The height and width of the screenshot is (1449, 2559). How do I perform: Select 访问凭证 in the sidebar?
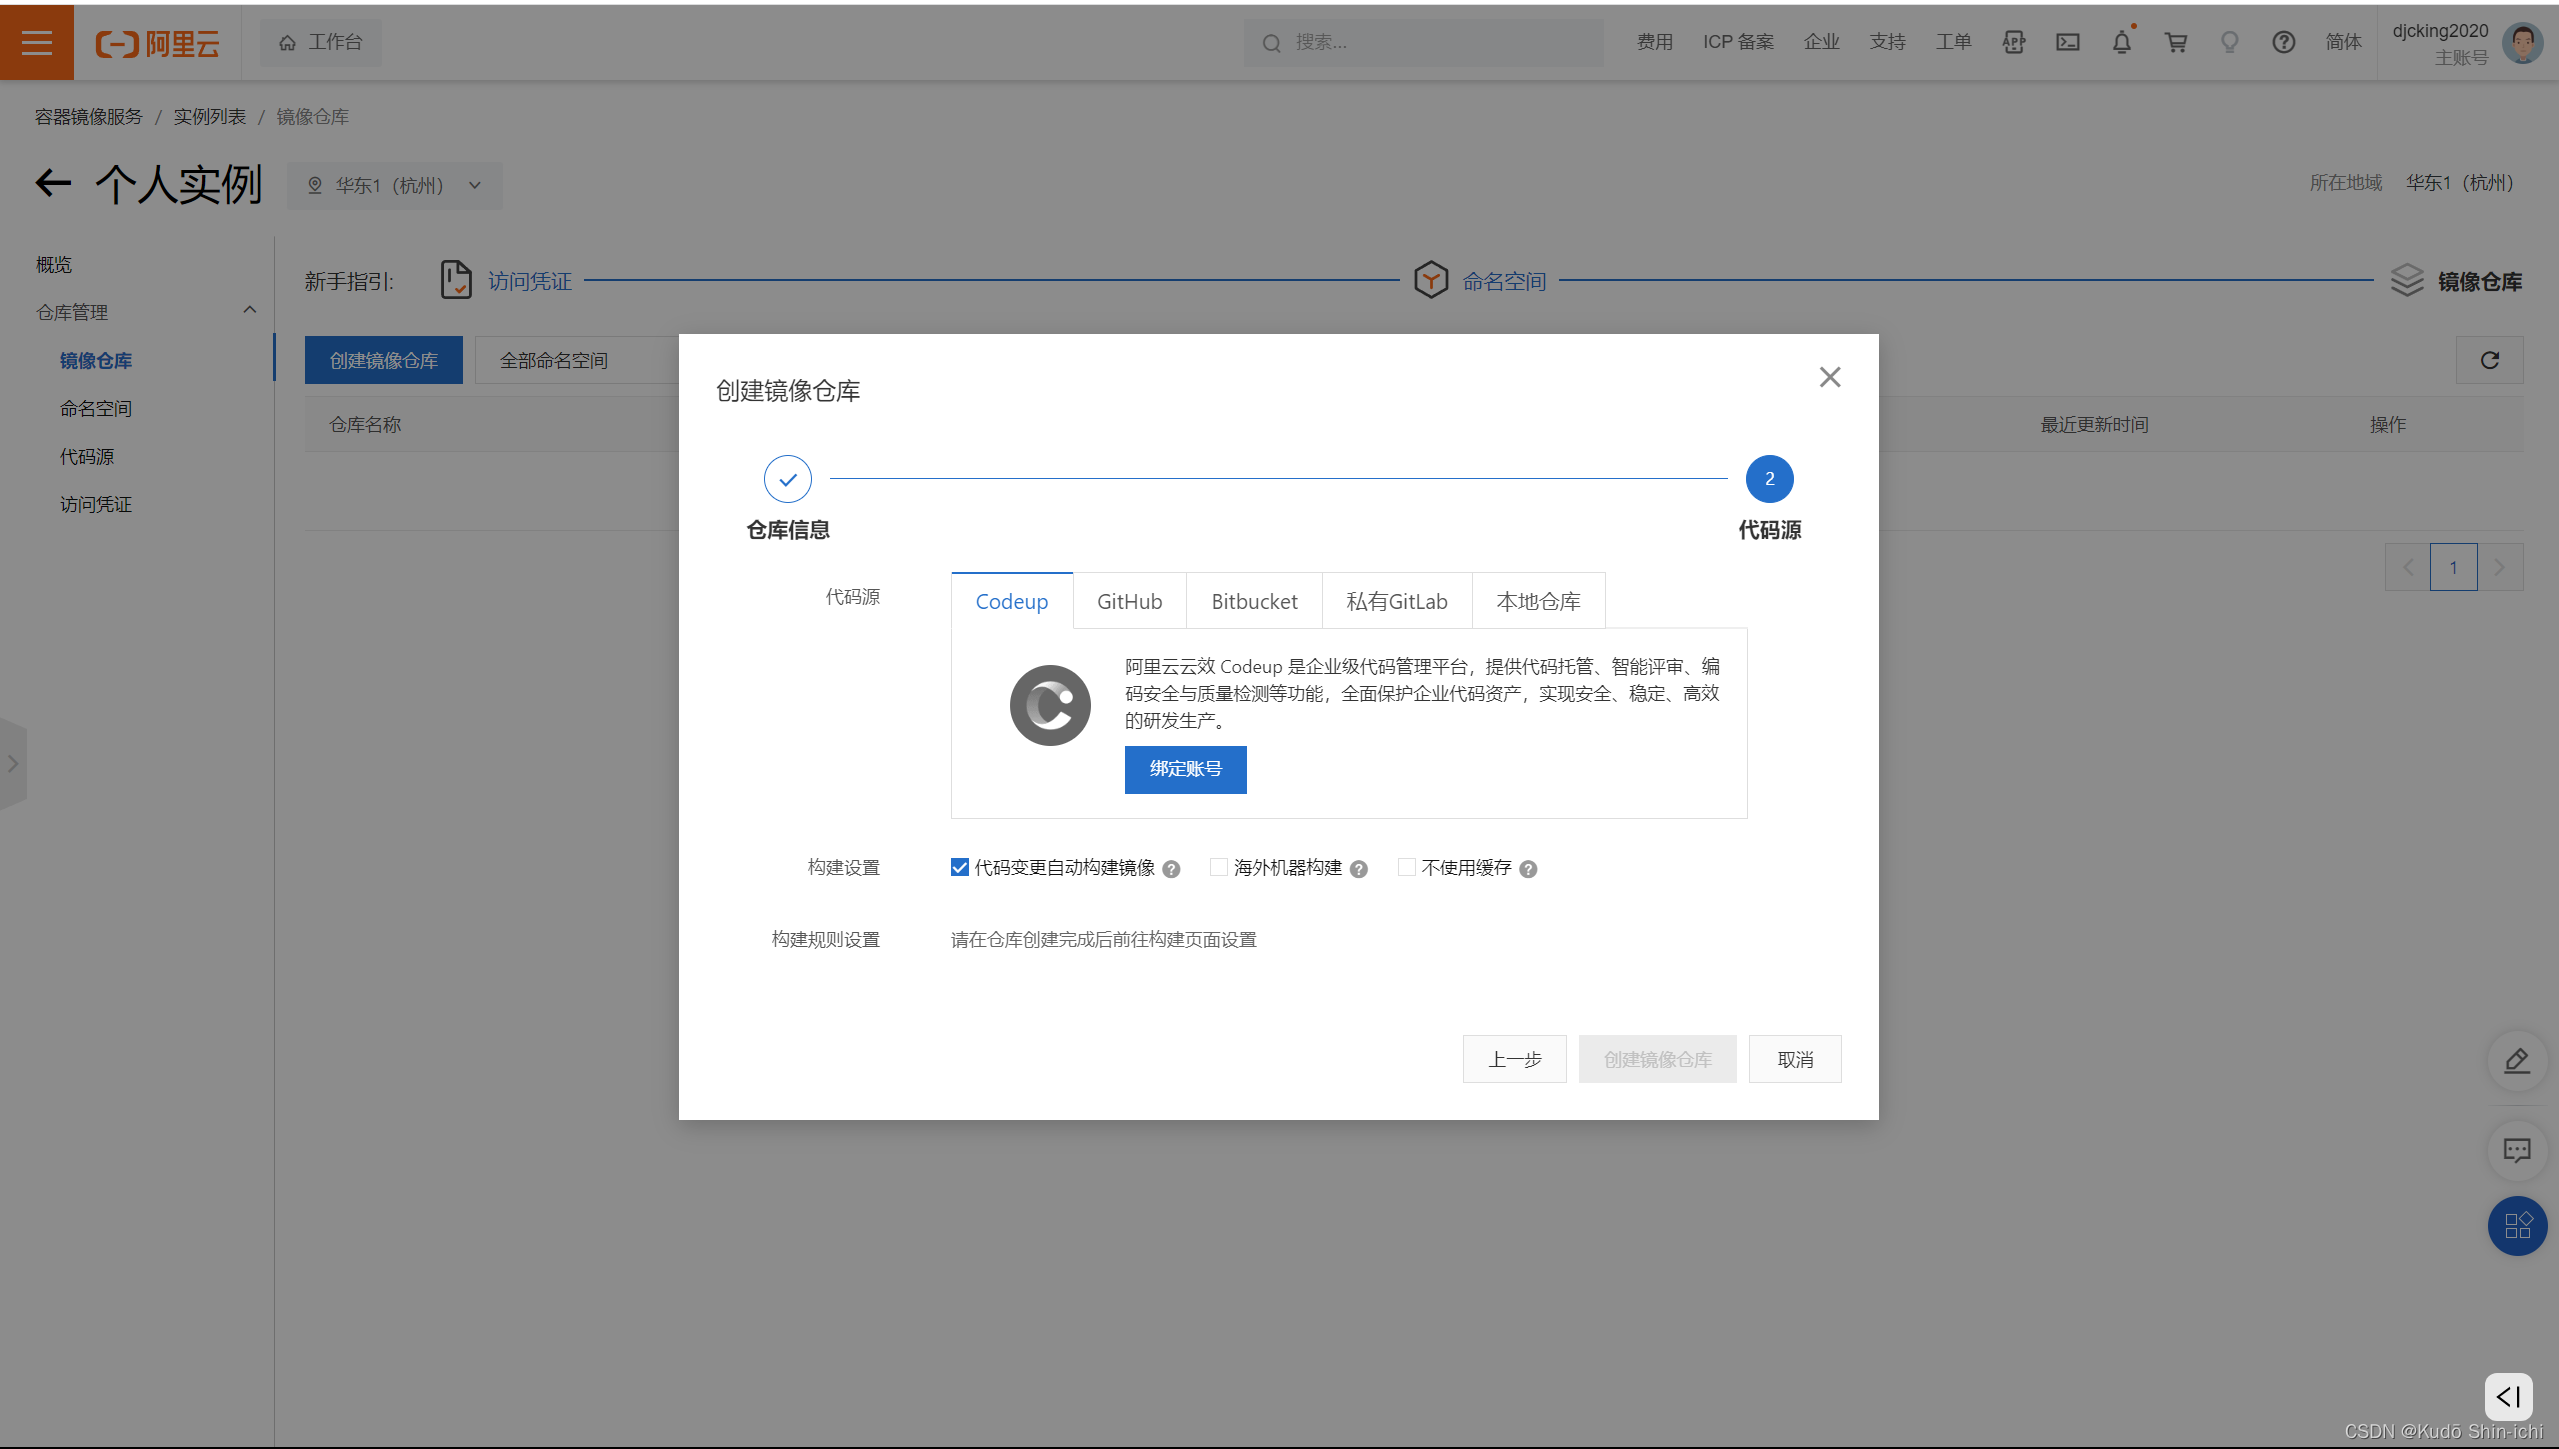click(x=96, y=504)
